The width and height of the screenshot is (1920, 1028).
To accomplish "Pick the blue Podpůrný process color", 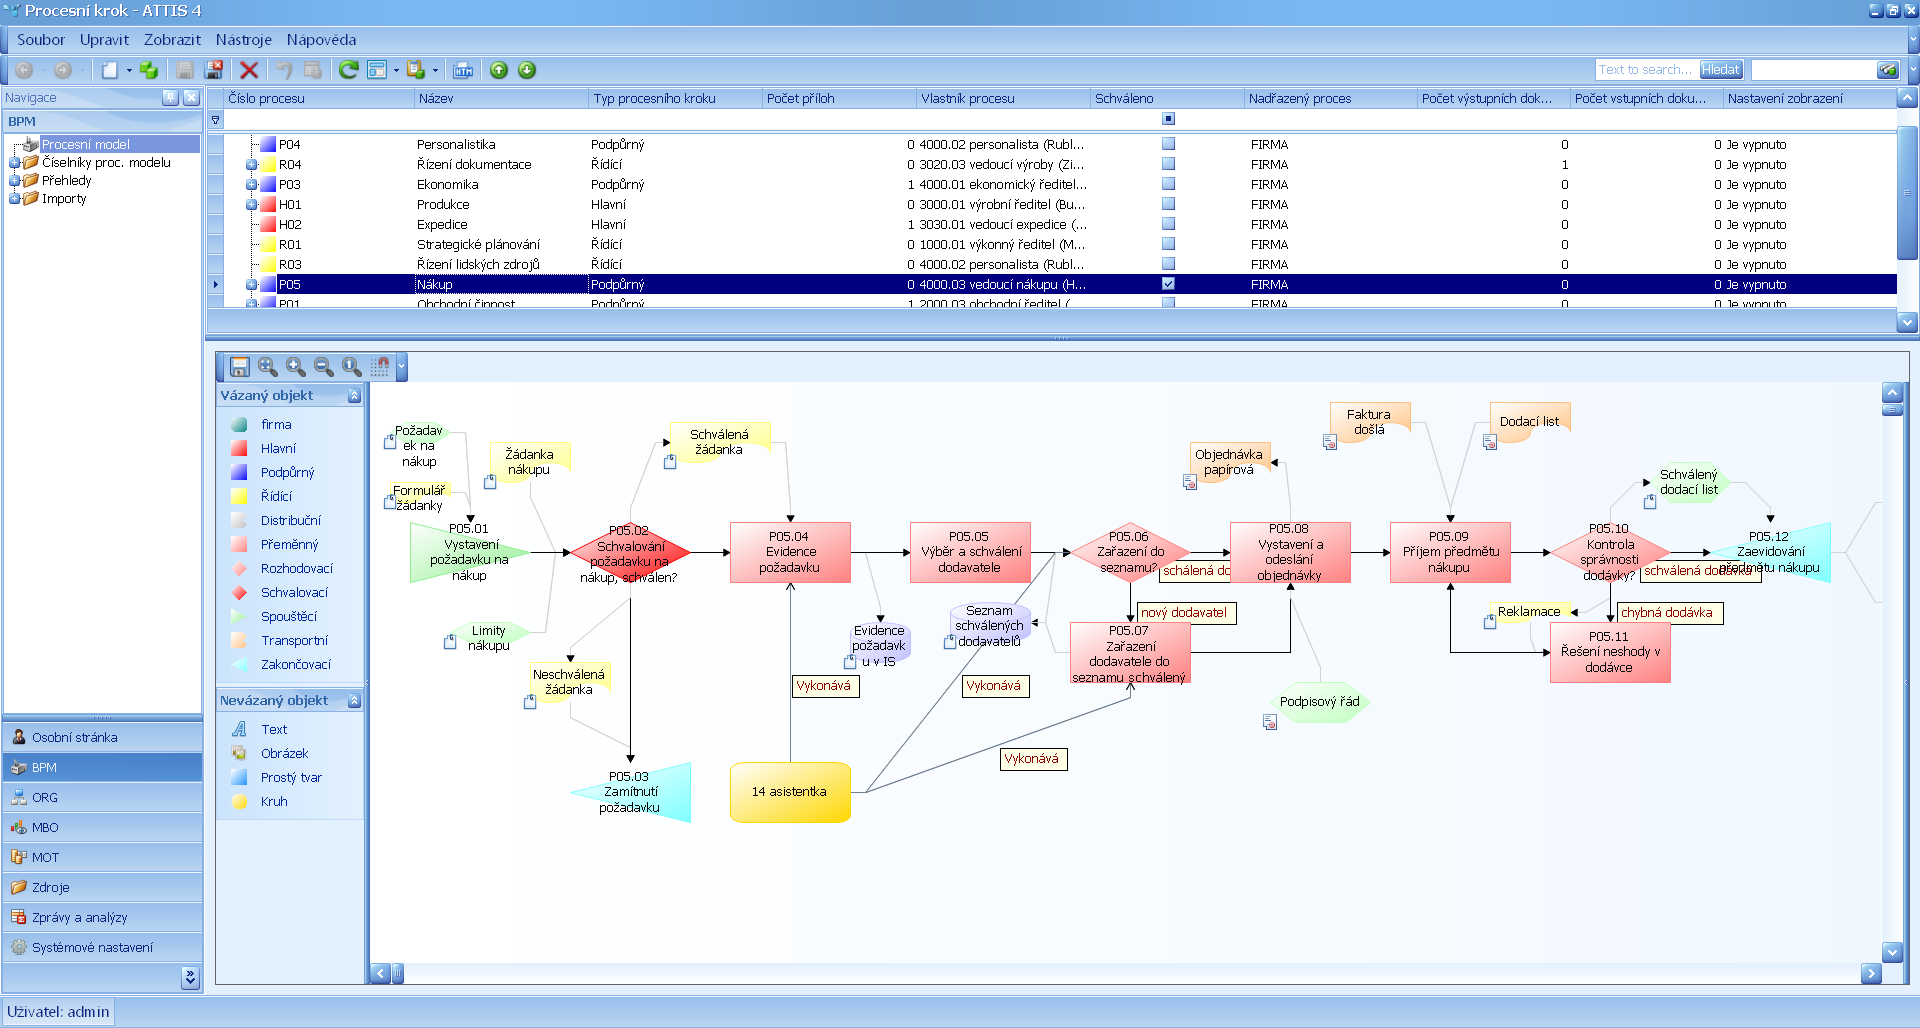I will [x=239, y=473].
